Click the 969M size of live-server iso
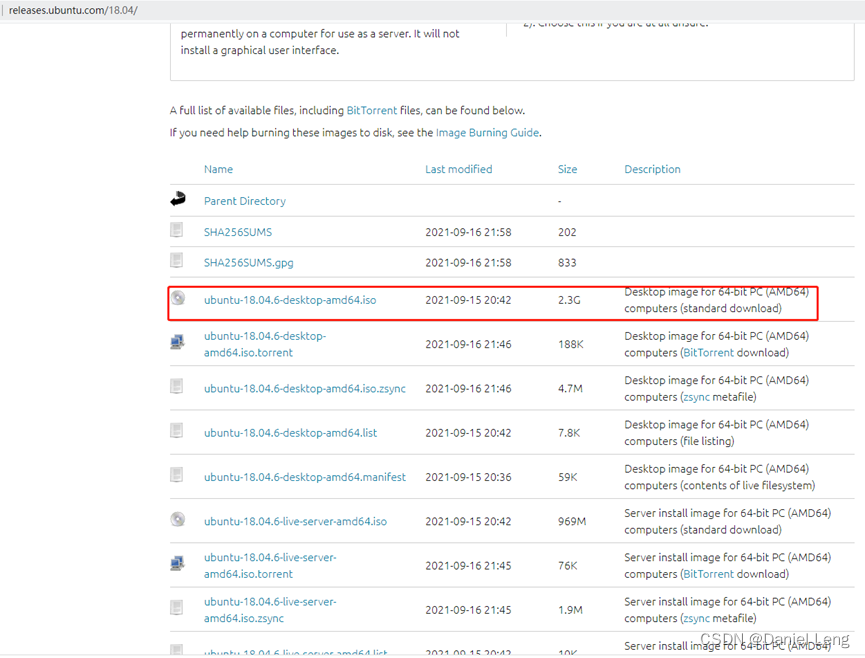865x658 pixels. (x=572, y=521)
